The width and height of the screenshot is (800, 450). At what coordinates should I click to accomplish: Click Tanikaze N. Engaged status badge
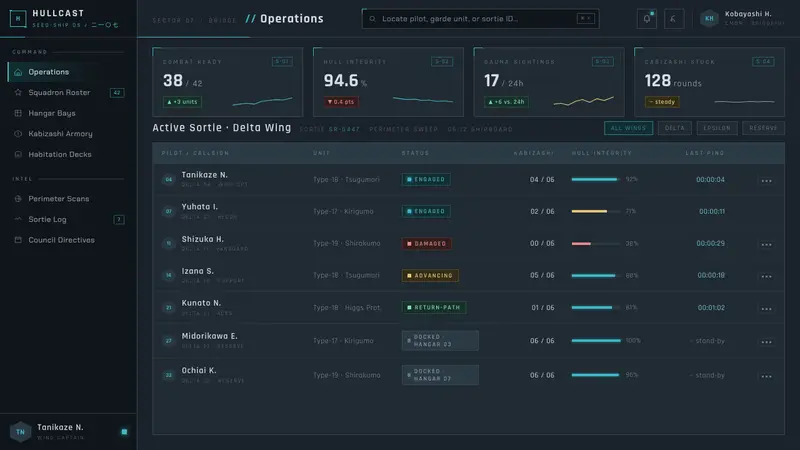[426, 180]
